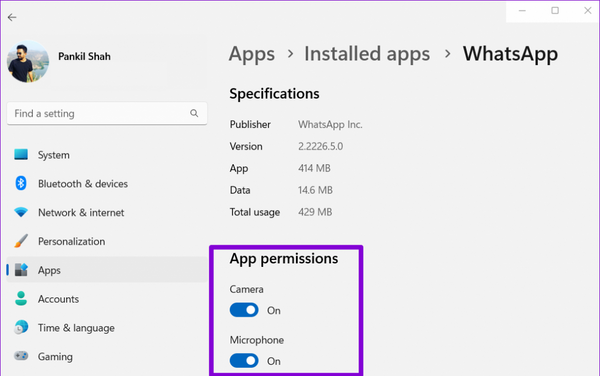The image size is (600, 376).
Task: Open Pankil Shah's profile picture
Action: pyautogui.click(x=28, y=61)
